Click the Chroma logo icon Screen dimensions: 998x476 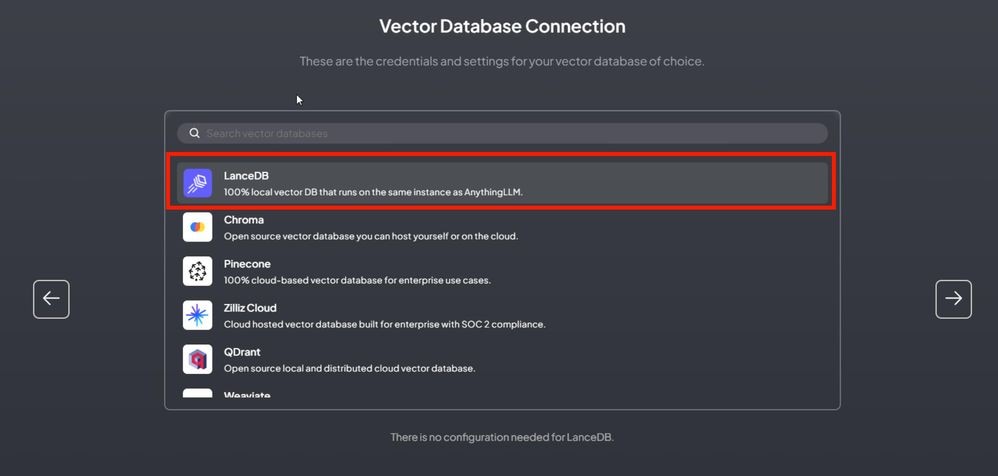pyautogui.click(x=197, y=227)
